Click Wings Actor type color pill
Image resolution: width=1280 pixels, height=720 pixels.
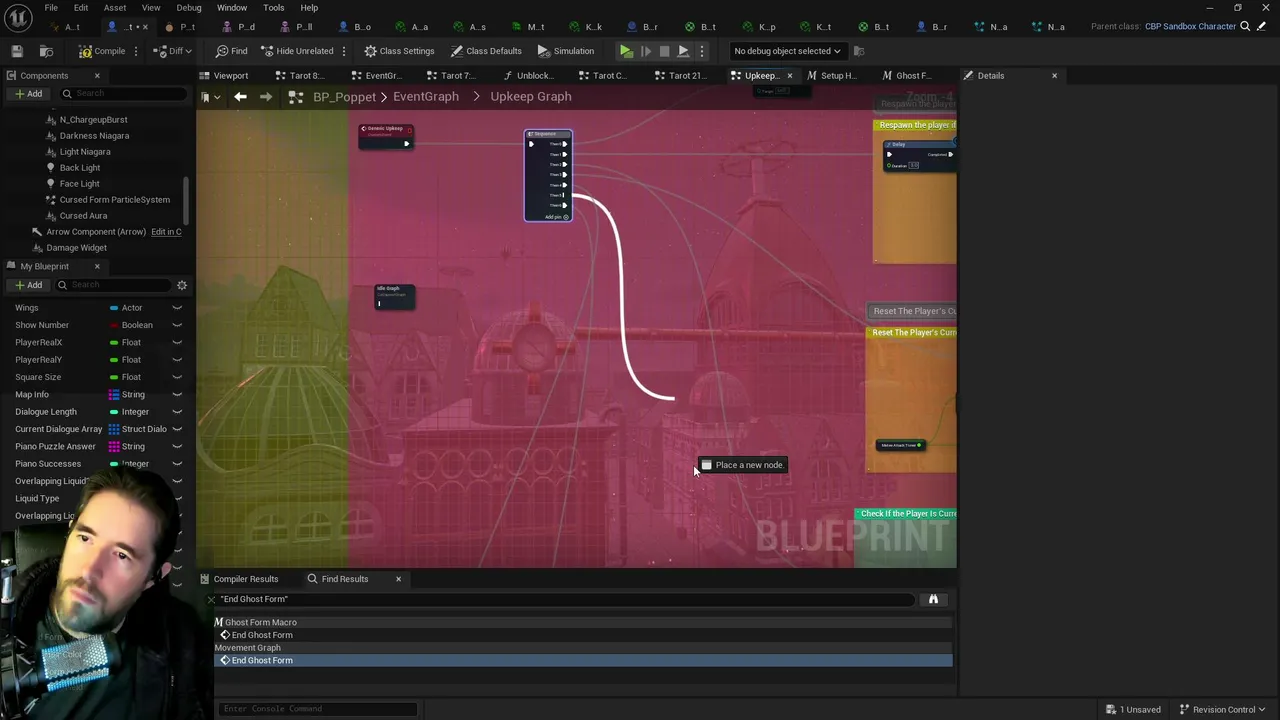[114, 308]
